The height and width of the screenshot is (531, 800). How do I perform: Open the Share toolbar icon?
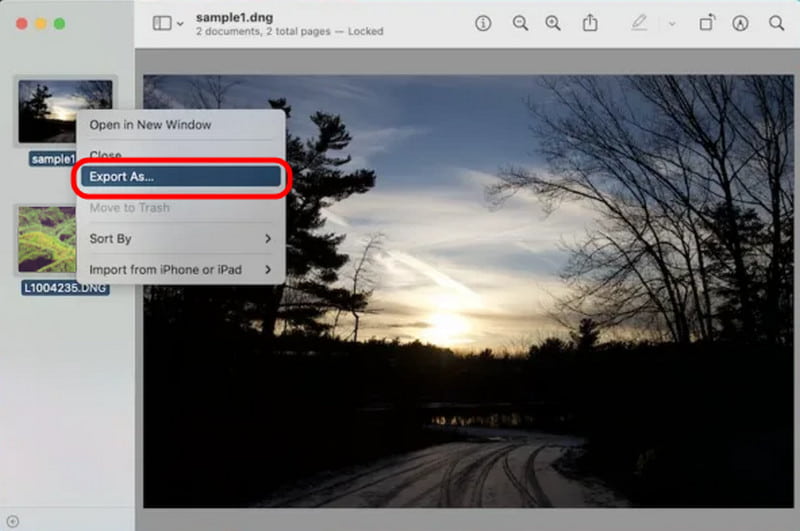point(590,23)
